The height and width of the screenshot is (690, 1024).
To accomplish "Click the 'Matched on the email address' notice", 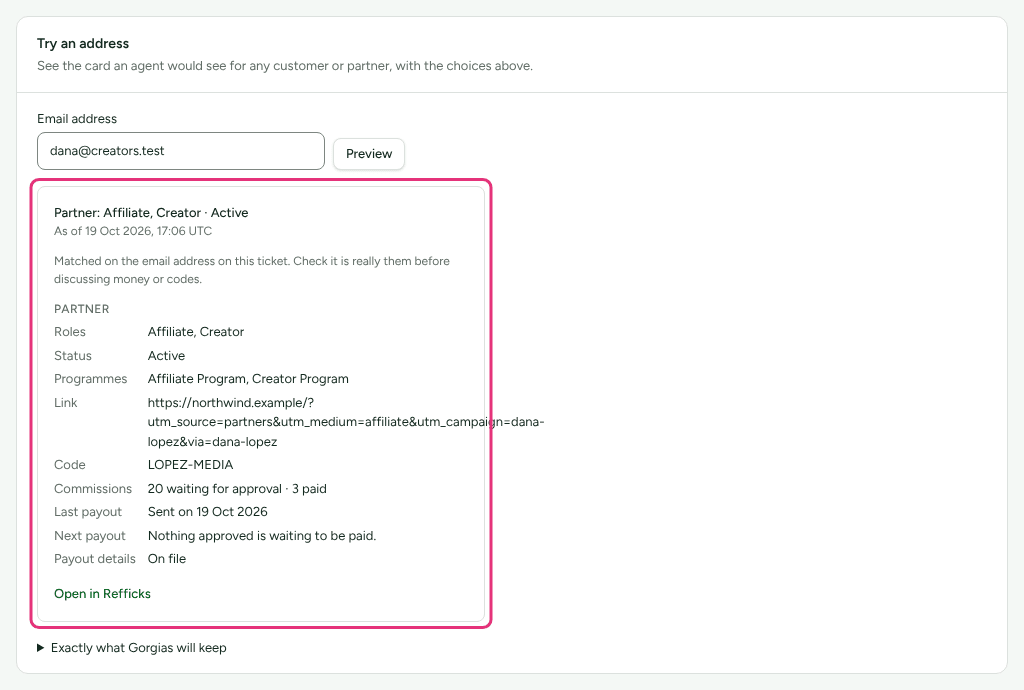I will (252, 270).
